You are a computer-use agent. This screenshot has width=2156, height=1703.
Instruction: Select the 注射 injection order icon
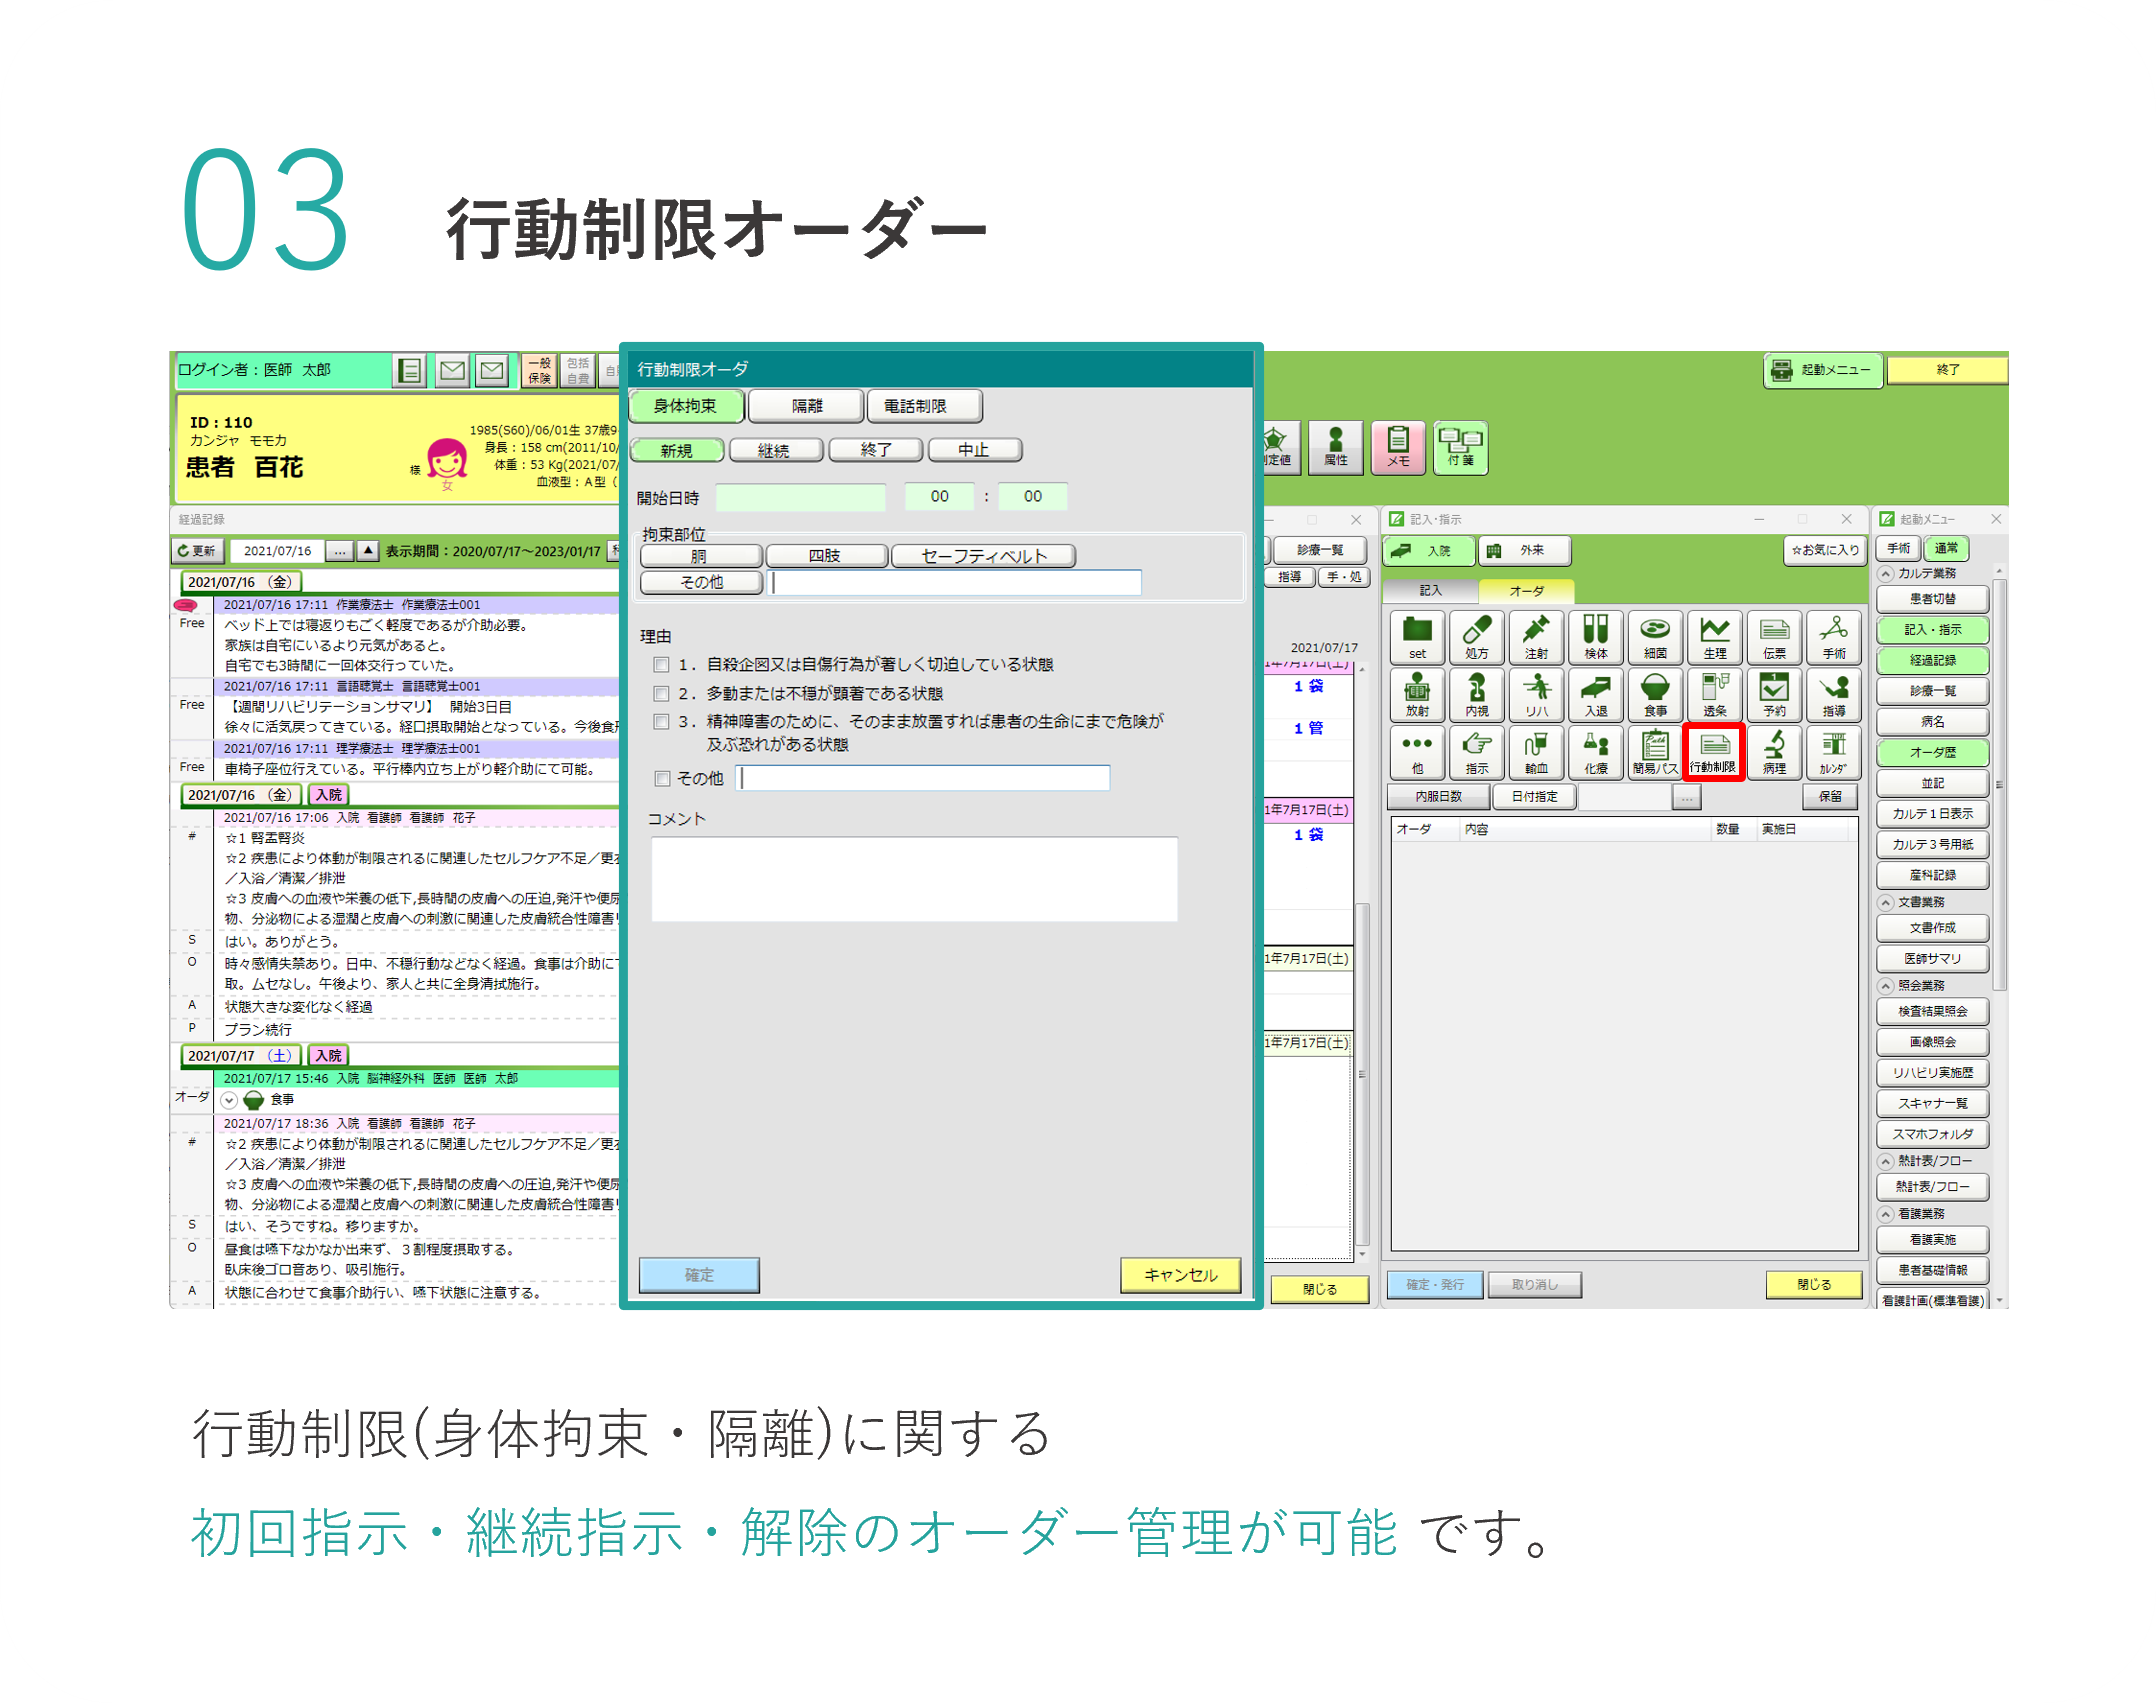1536,637
